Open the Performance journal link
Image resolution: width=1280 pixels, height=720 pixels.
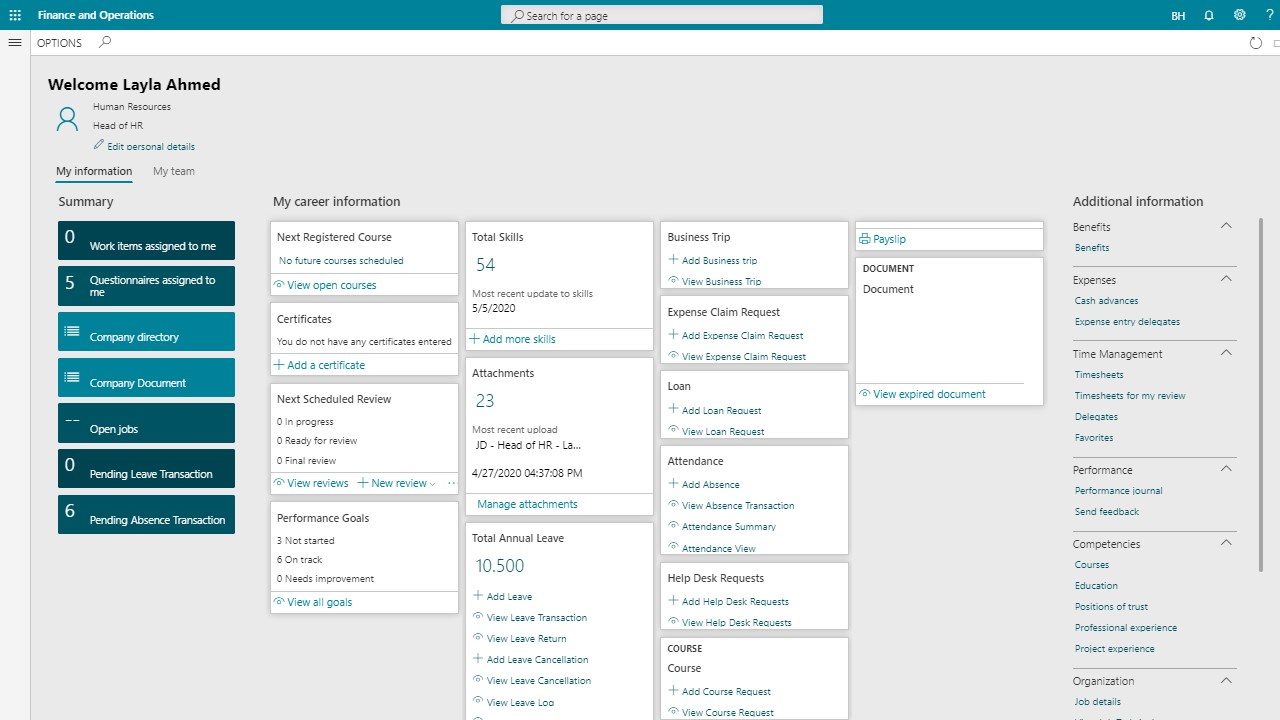(1118, 491)
